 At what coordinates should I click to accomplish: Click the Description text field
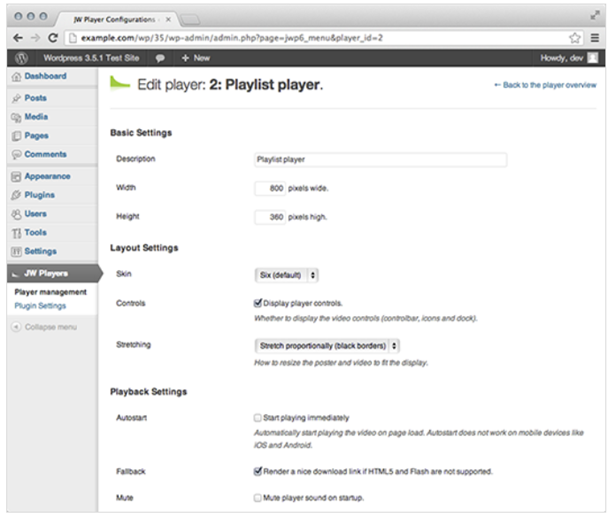(x=380, y=160)
